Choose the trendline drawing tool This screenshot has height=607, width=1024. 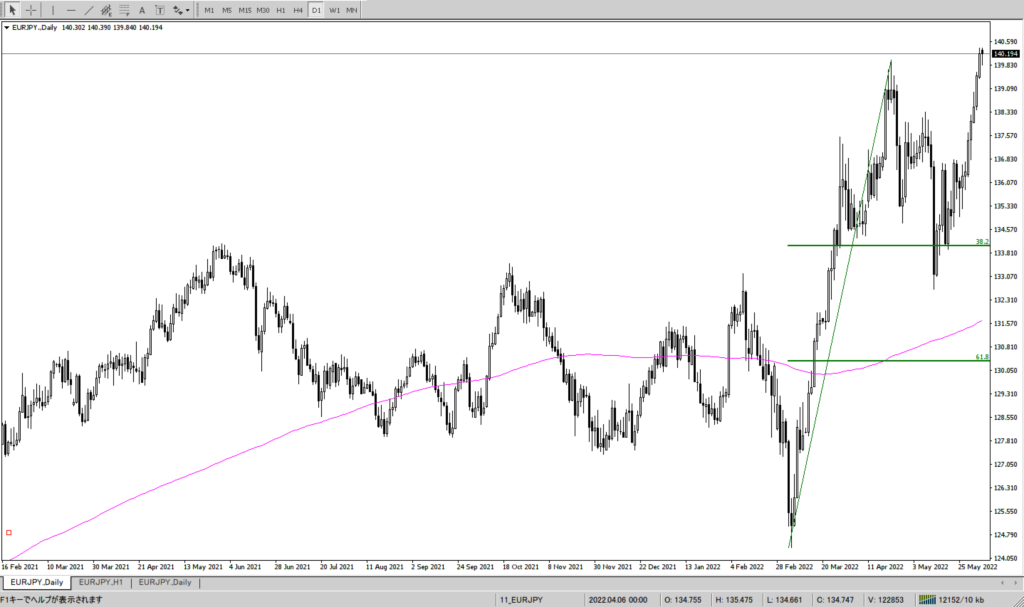[x=88, y=10]
